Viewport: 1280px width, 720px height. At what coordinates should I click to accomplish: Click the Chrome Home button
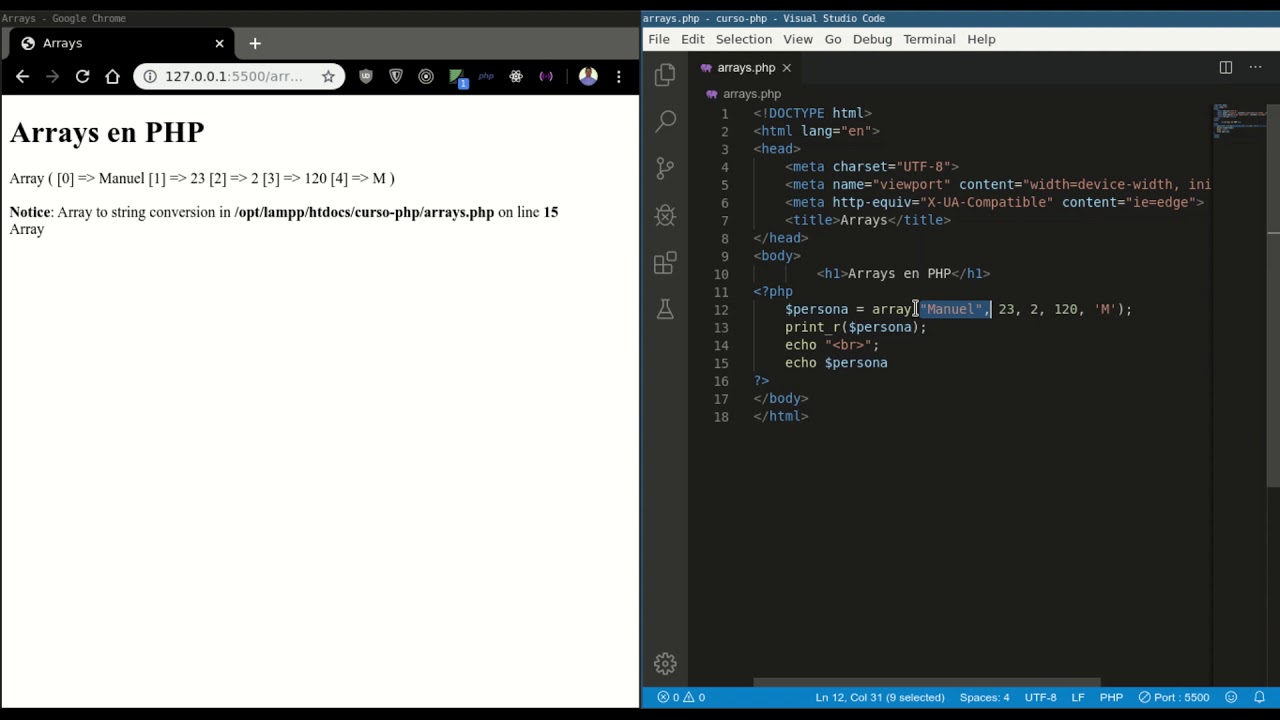click(x=112, y=76)
